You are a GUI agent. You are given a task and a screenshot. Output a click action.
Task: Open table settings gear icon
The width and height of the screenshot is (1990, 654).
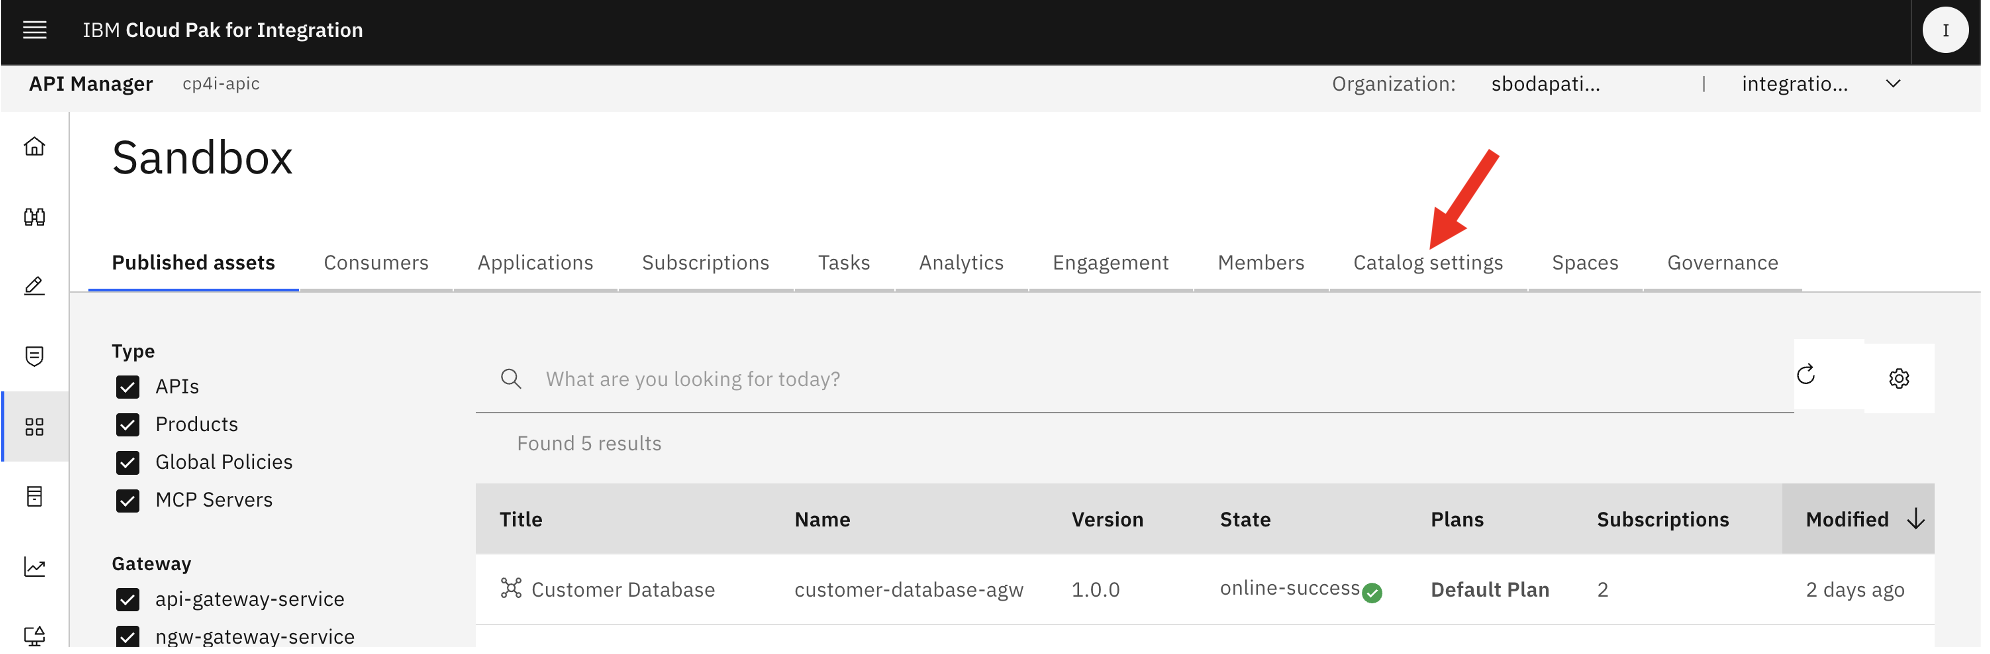[x=1899, y=378]
